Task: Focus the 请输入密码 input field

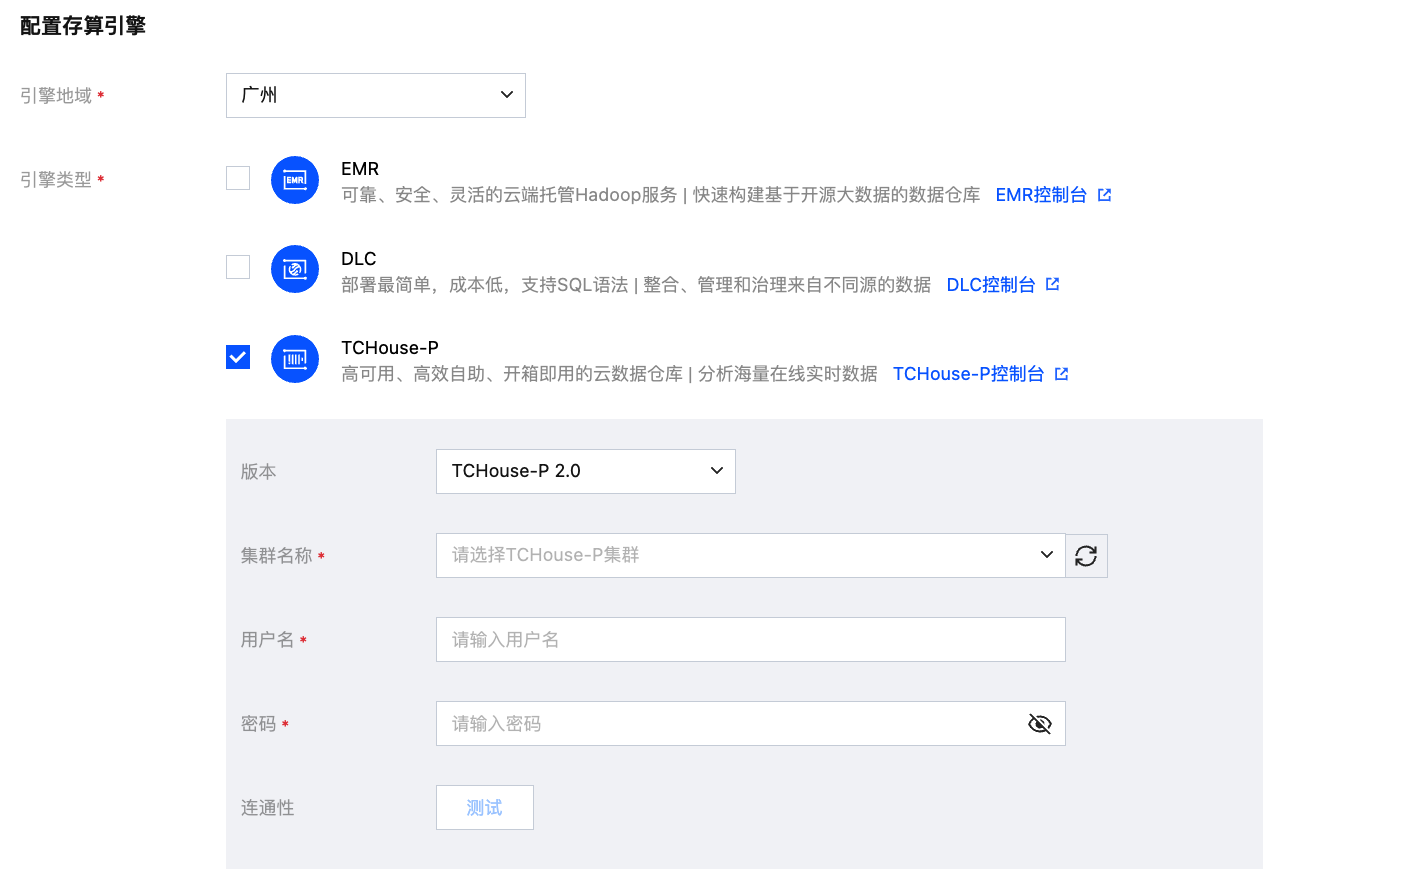Action: pyautogui.click(x=751, y=723)
